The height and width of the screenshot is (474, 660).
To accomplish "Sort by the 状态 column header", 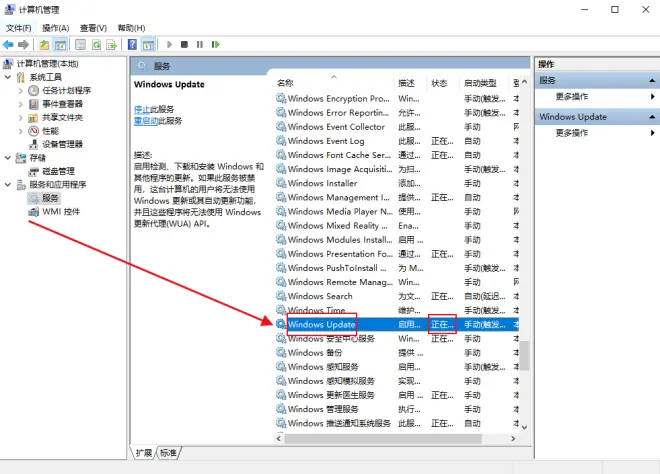I will [443, 83].
